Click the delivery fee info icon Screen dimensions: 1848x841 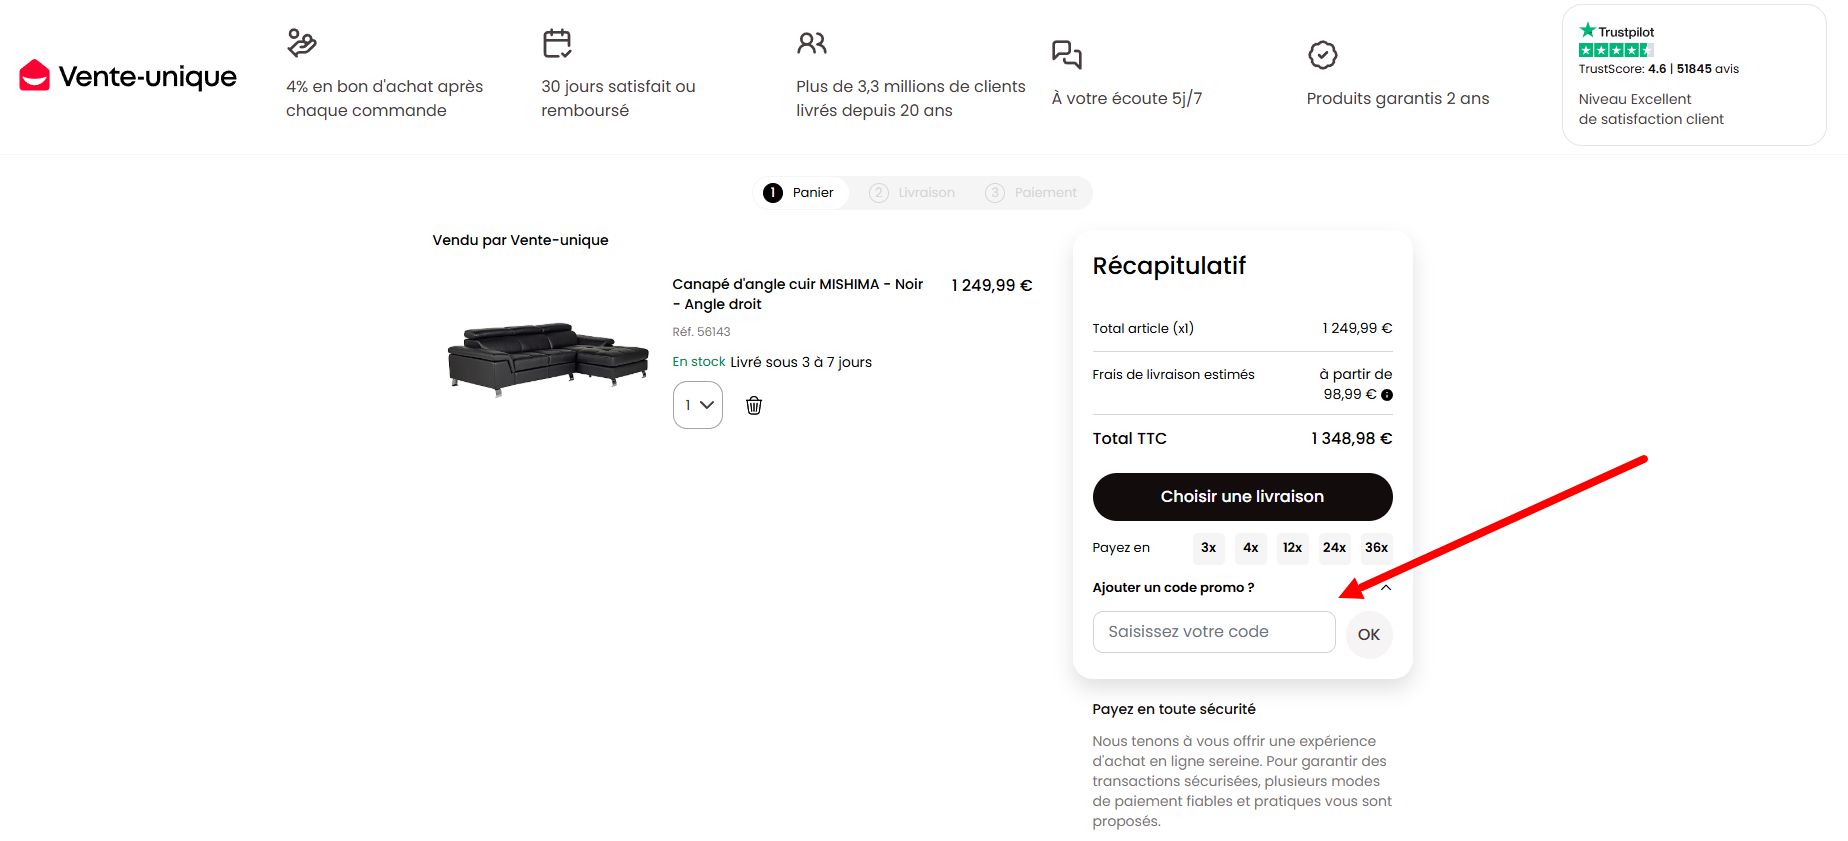[x=1387, y=395]
